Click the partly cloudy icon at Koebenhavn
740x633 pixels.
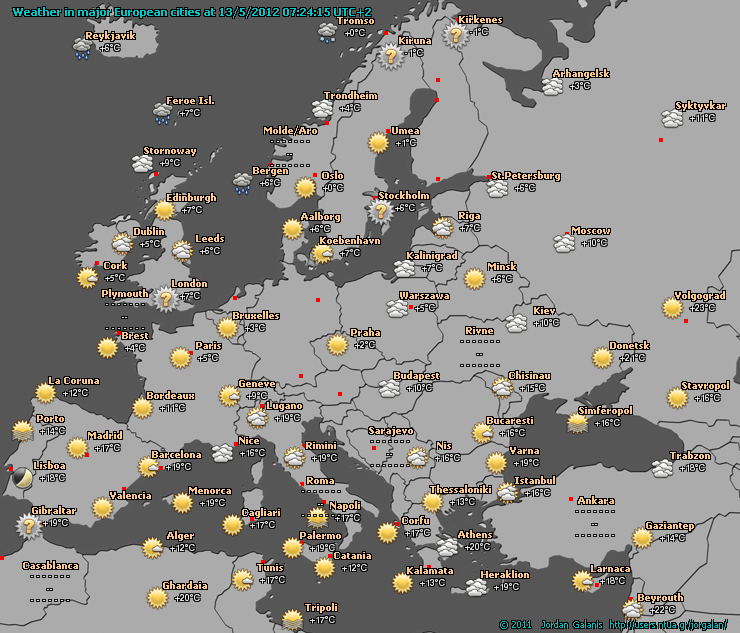click(323, 253)
